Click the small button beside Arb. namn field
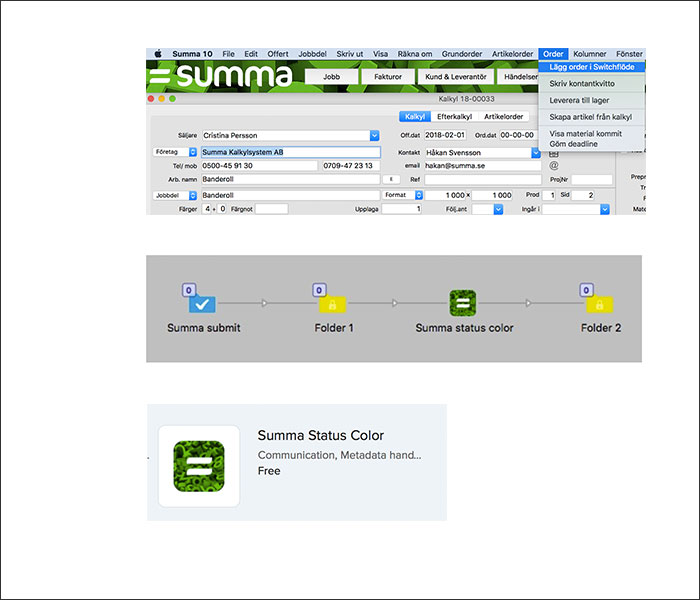The width and height of the screenshot is (700, 600). click(391, 179)
